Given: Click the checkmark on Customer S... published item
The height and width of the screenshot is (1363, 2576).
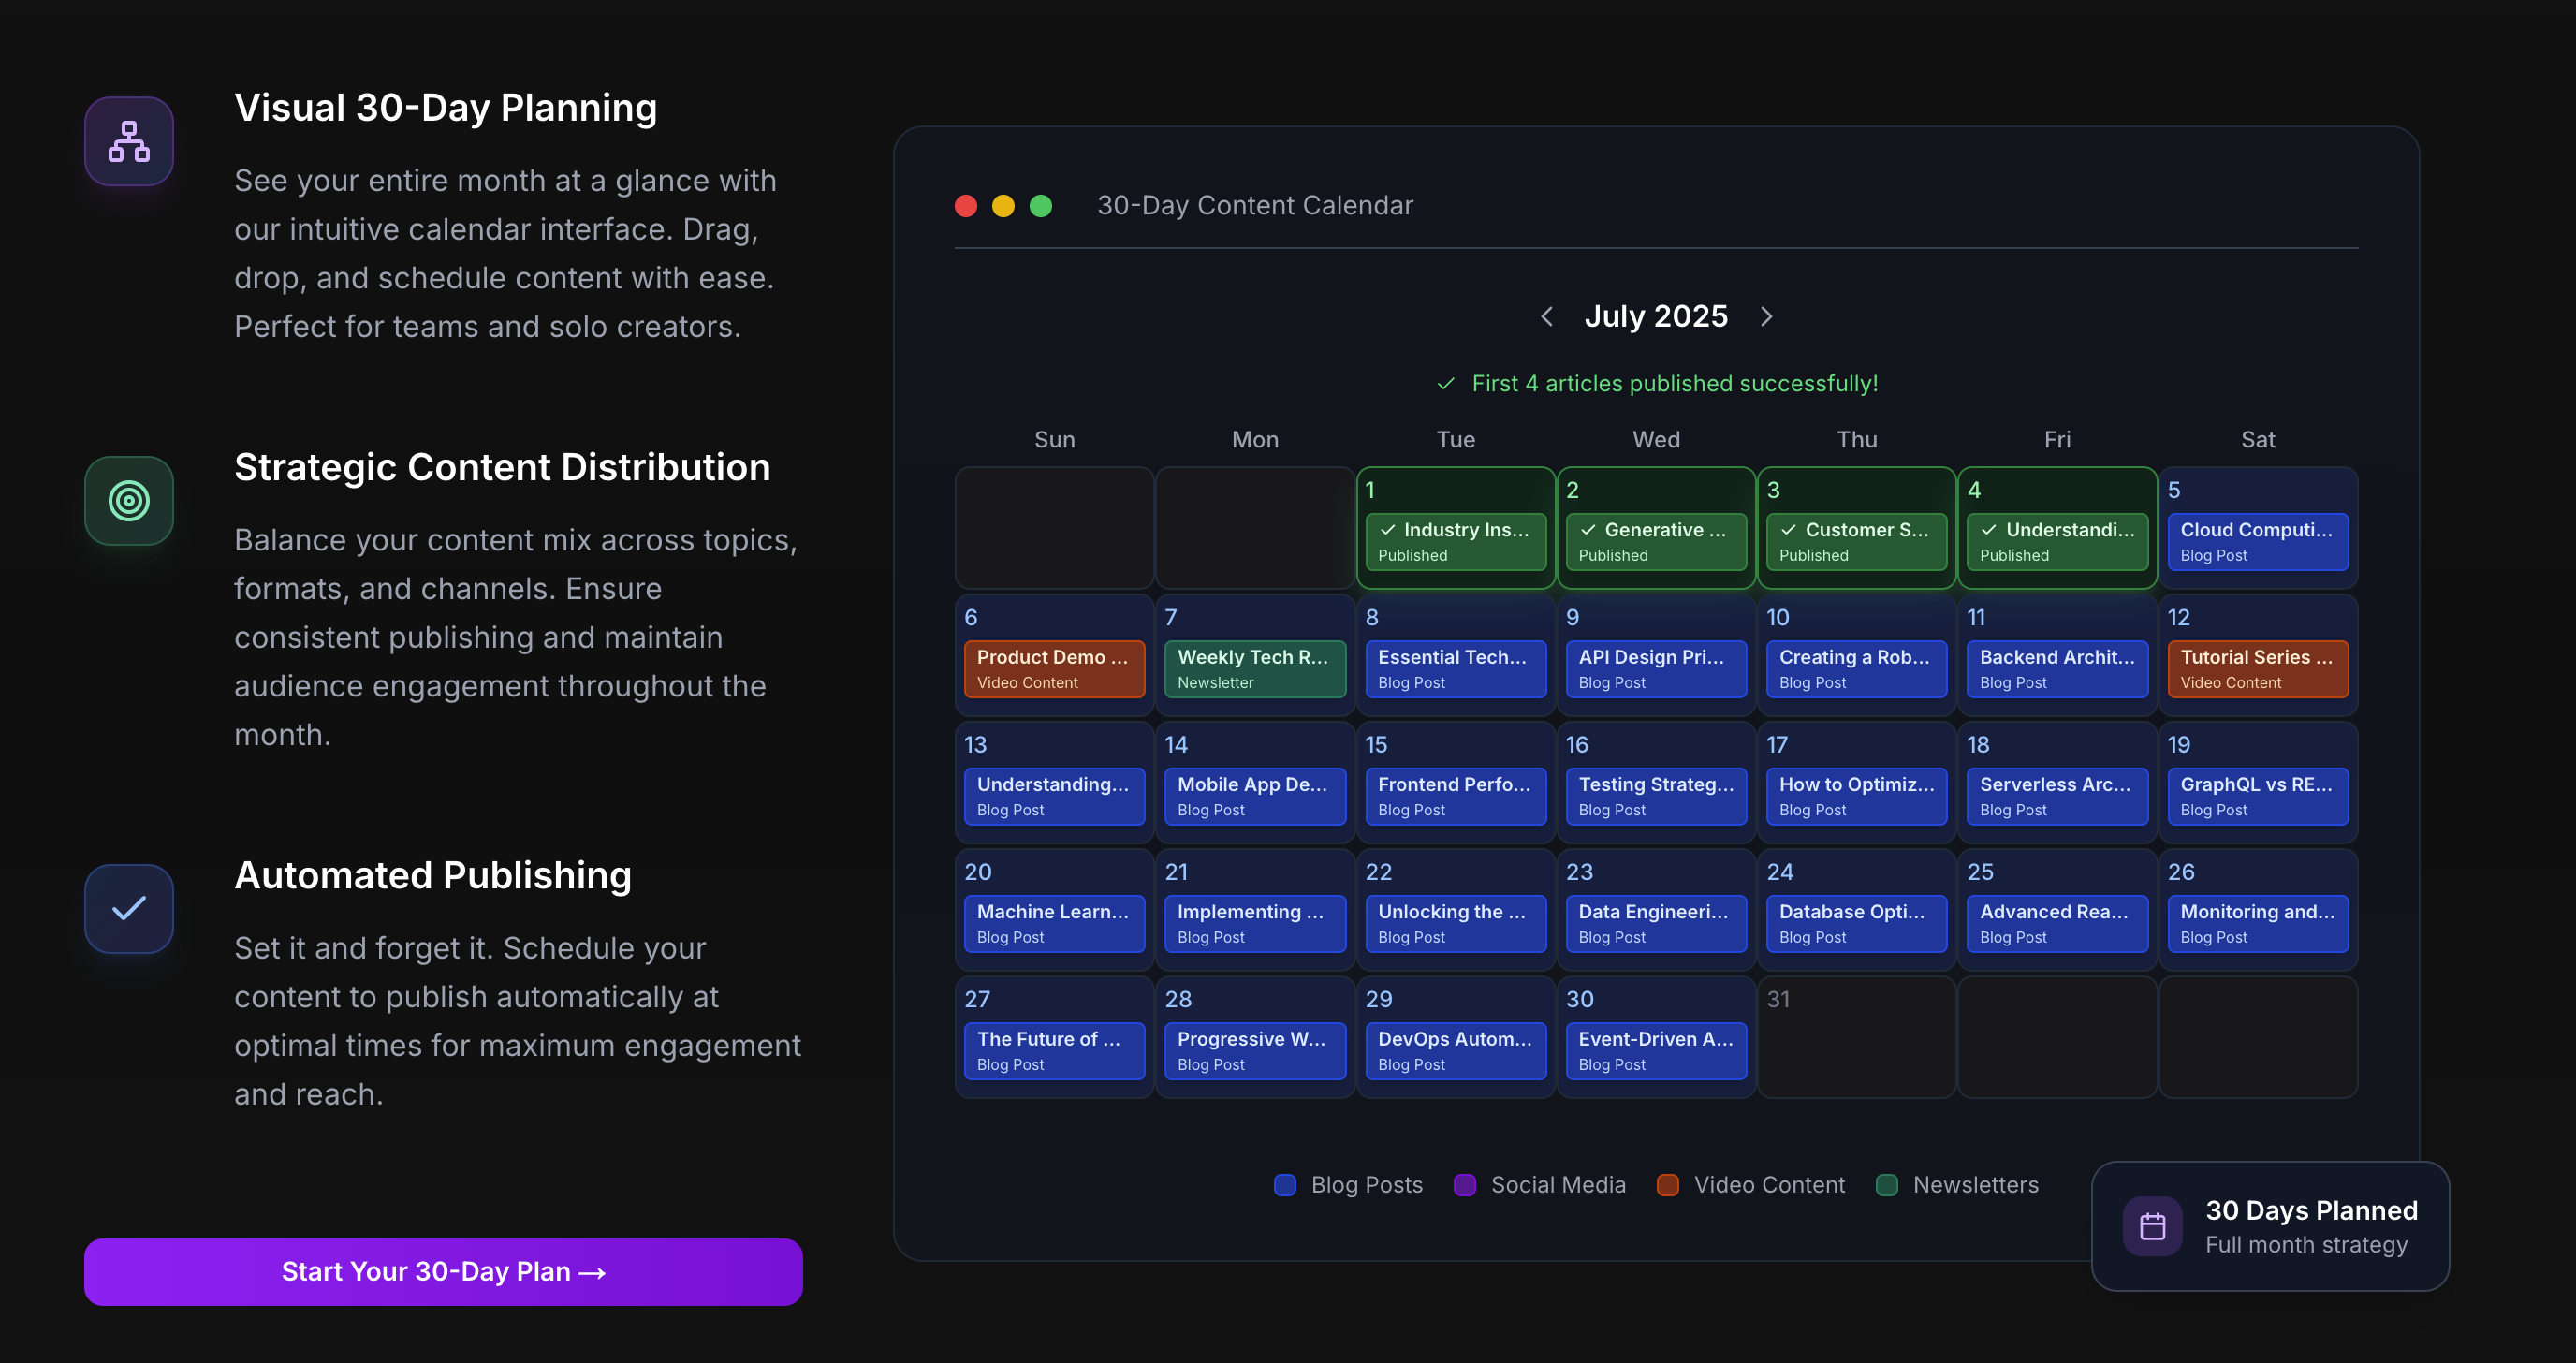Looking at the screenshot, I should coord(1788,530).
